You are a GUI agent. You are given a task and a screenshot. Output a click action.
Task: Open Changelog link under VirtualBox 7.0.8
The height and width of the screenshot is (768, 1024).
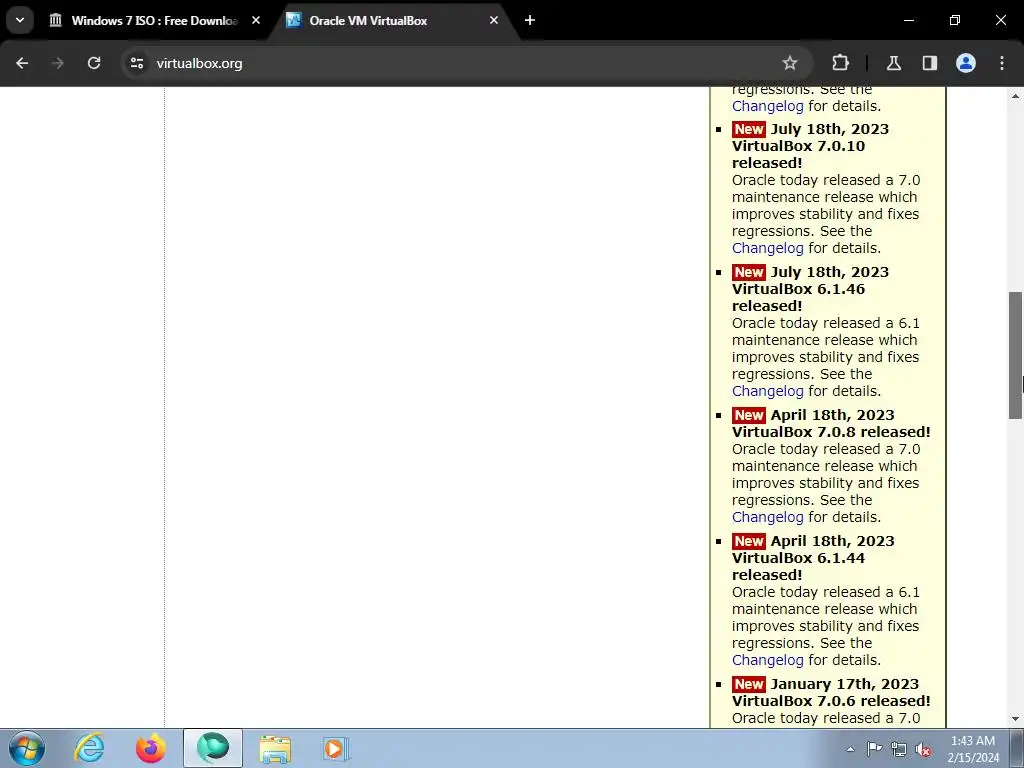click(767, 517)
